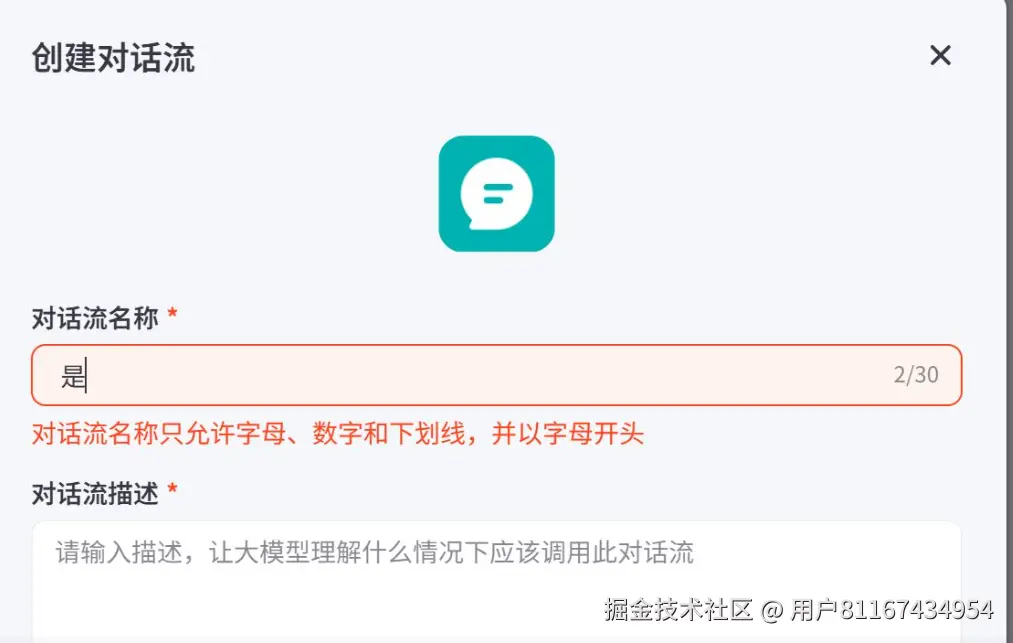
Task: Focus the 对话流名称 input field
Action: click(x=496, y=375)
